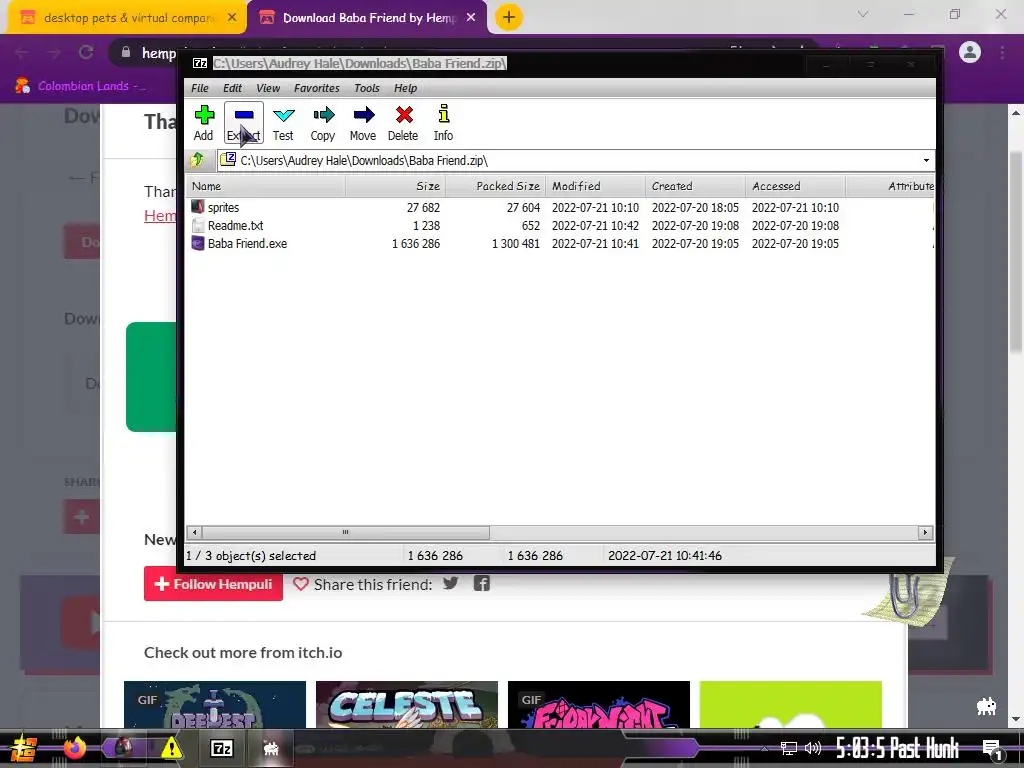Sort by the Size column header
The image size is (1024, 768).
(x=396, y=186)
